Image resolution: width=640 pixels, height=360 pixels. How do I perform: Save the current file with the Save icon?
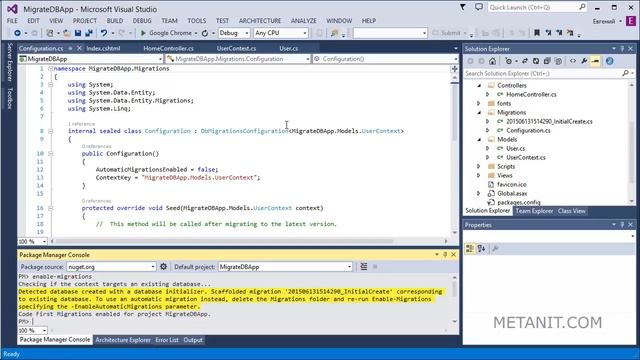(78, 33)
